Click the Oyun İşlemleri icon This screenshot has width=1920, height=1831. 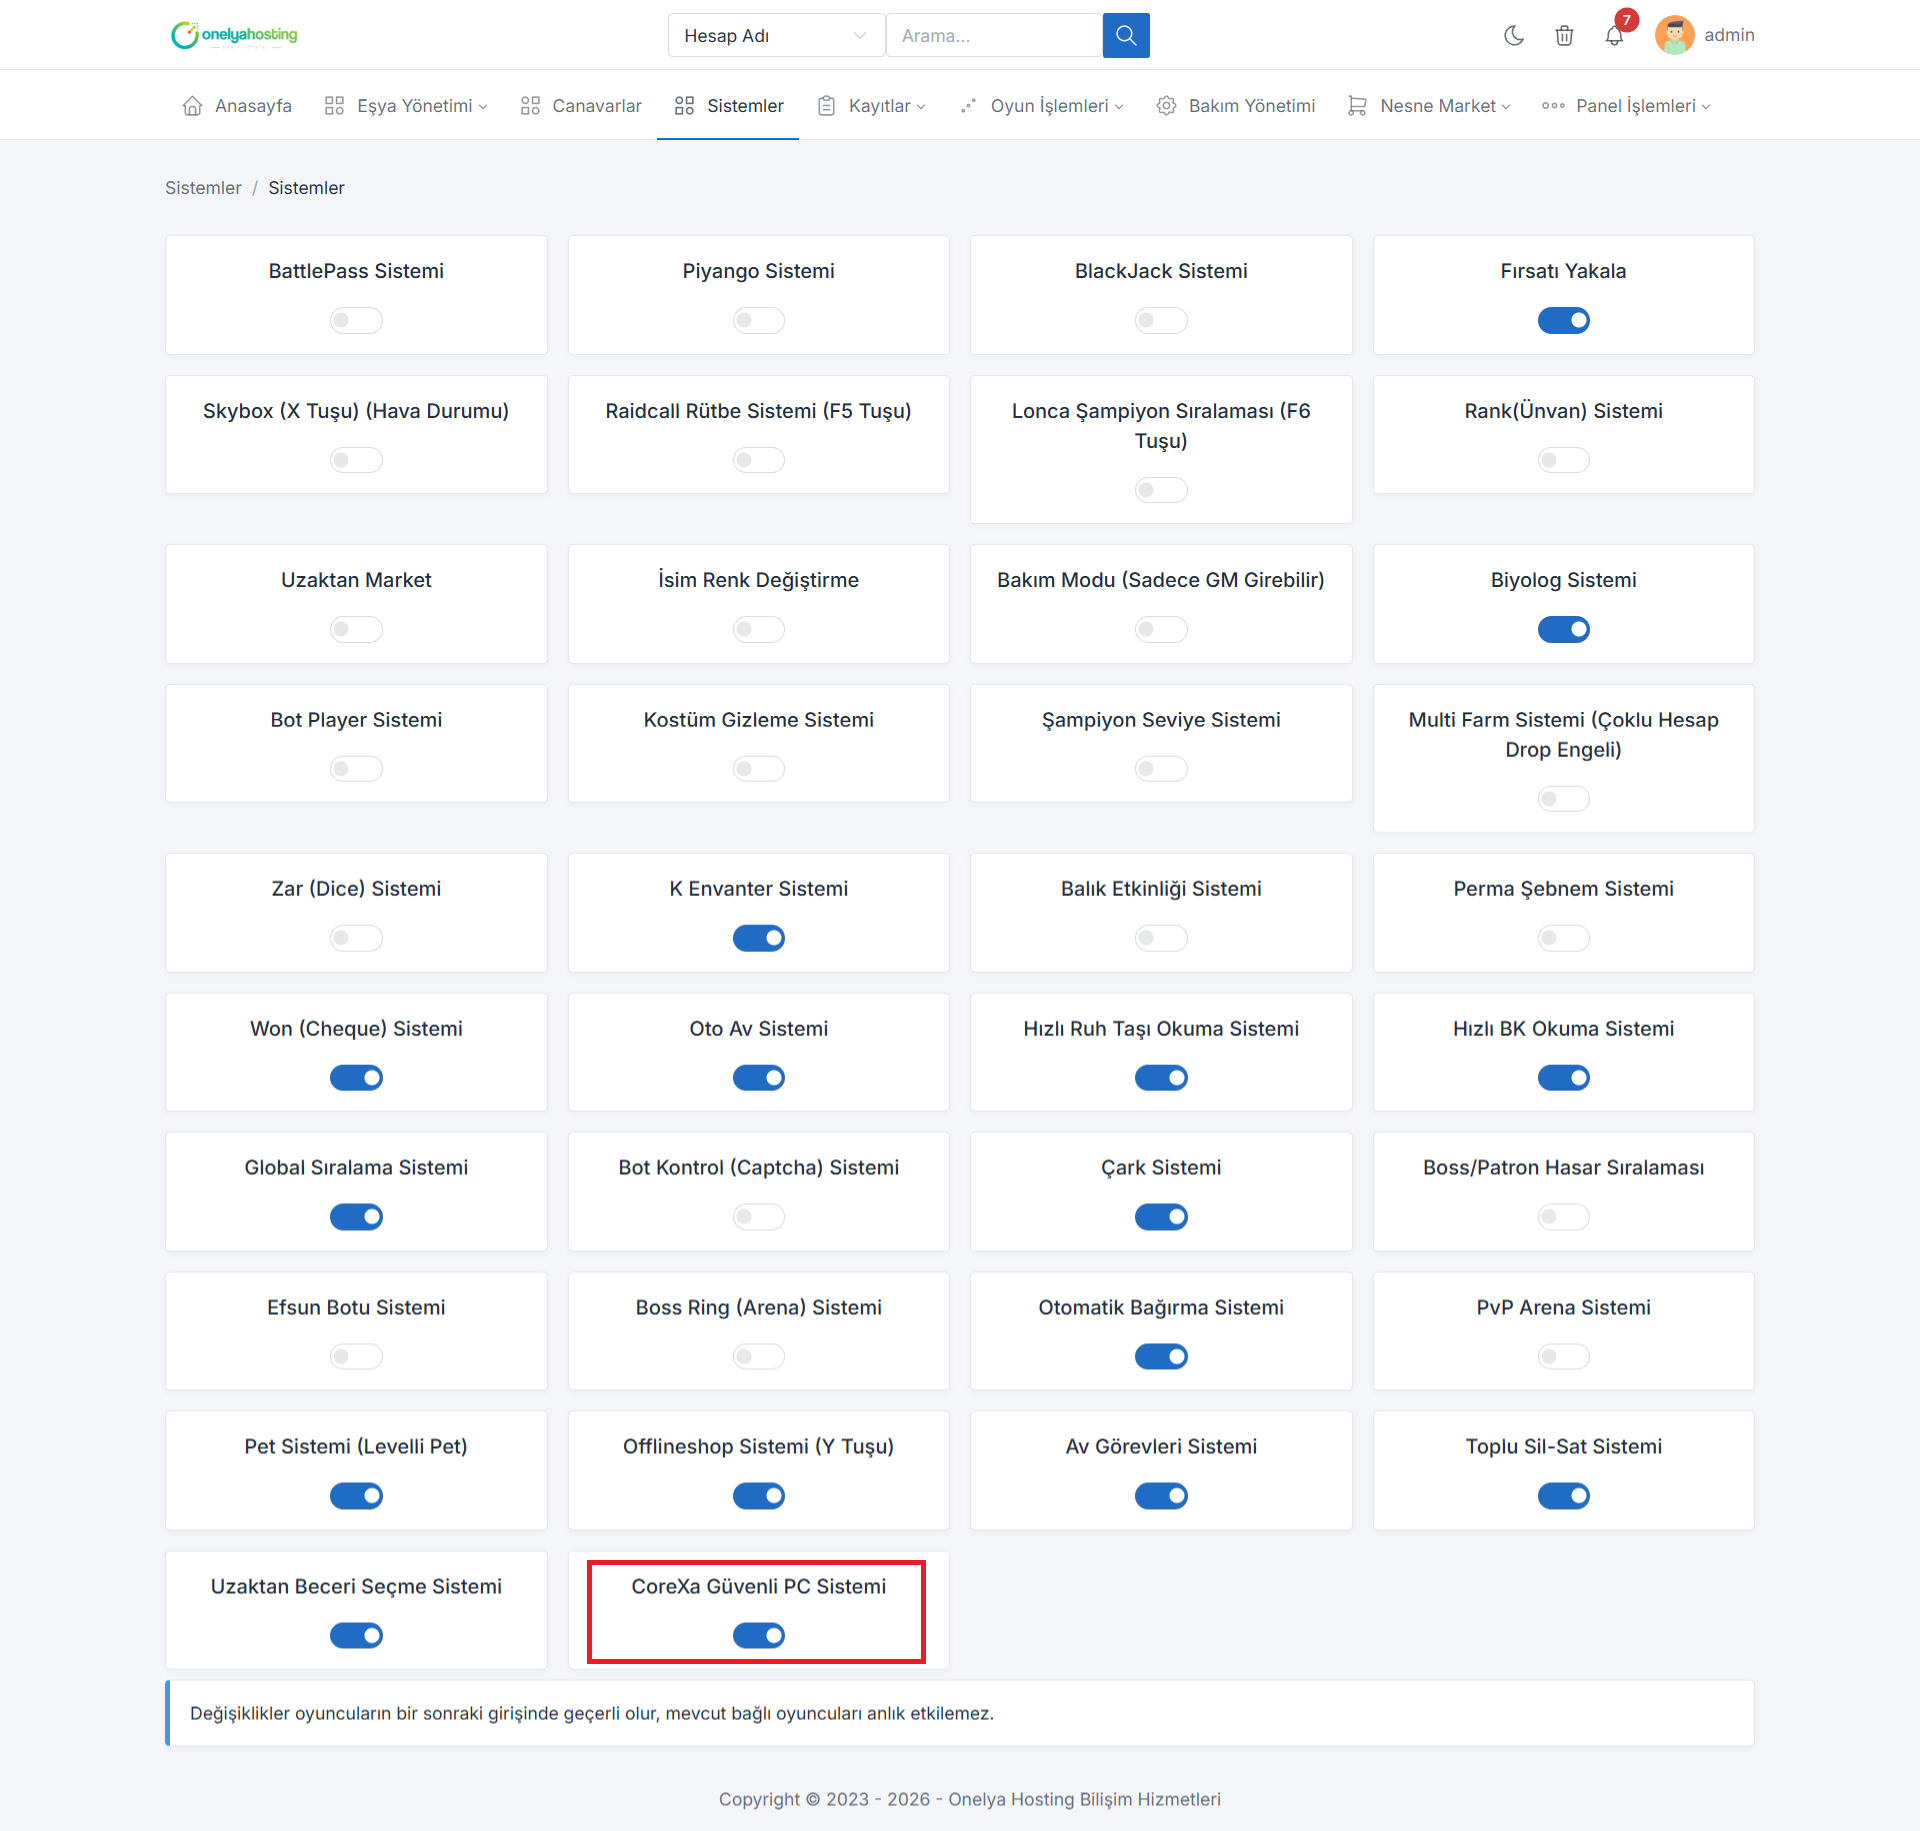[968, 106]
